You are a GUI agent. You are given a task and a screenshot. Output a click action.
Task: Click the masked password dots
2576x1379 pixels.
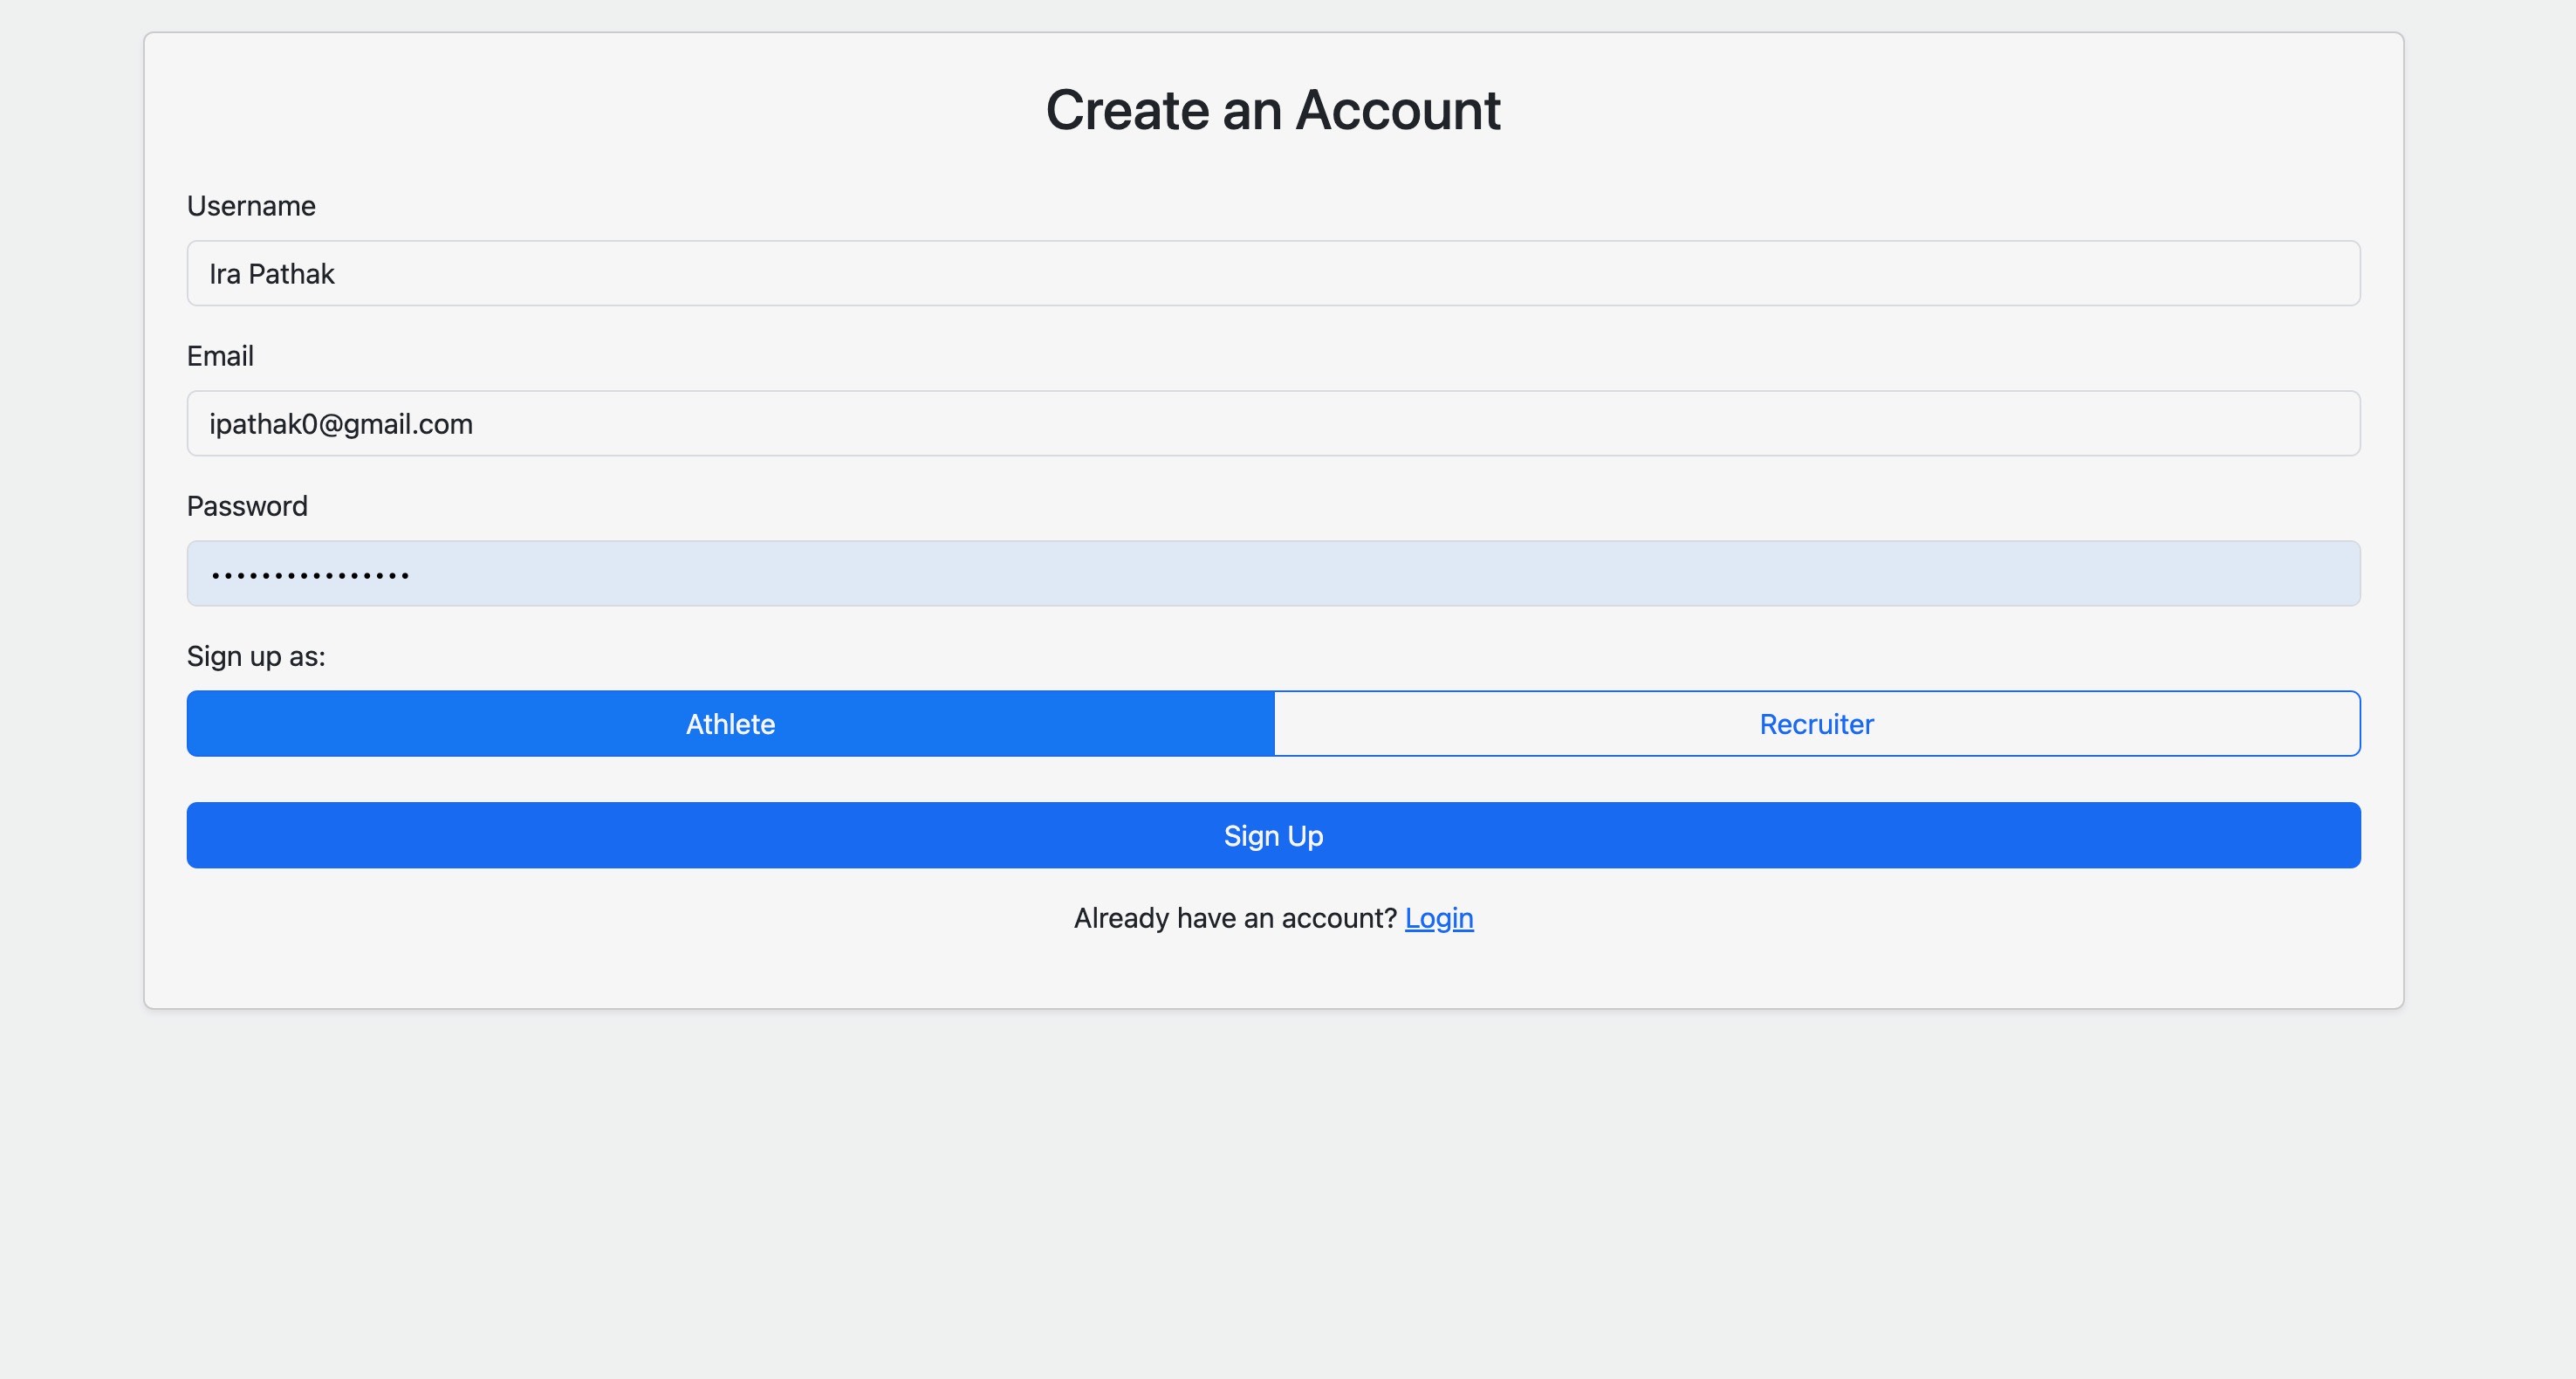310,575
